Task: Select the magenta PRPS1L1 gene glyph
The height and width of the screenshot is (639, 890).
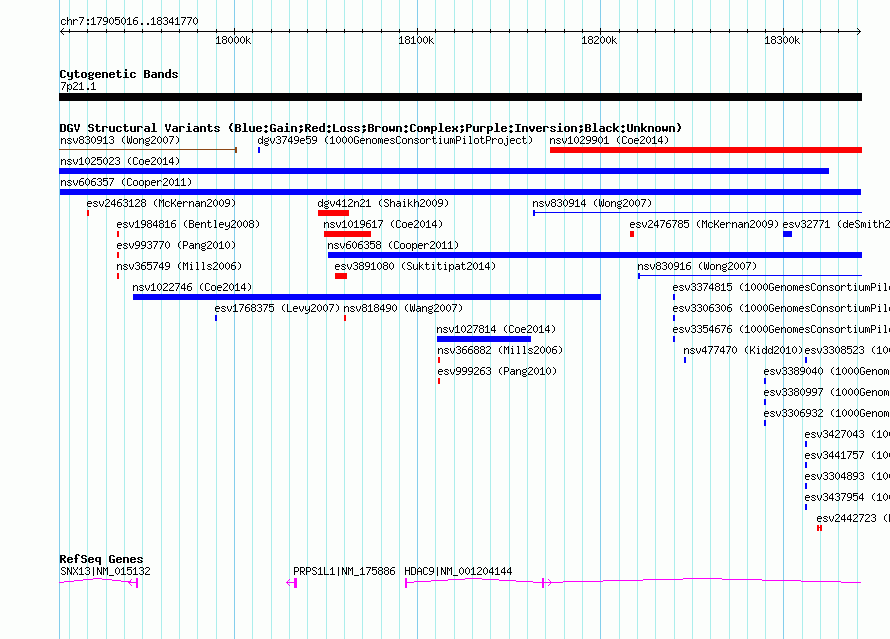Action: pyautogui.click(x=291, y=582)
